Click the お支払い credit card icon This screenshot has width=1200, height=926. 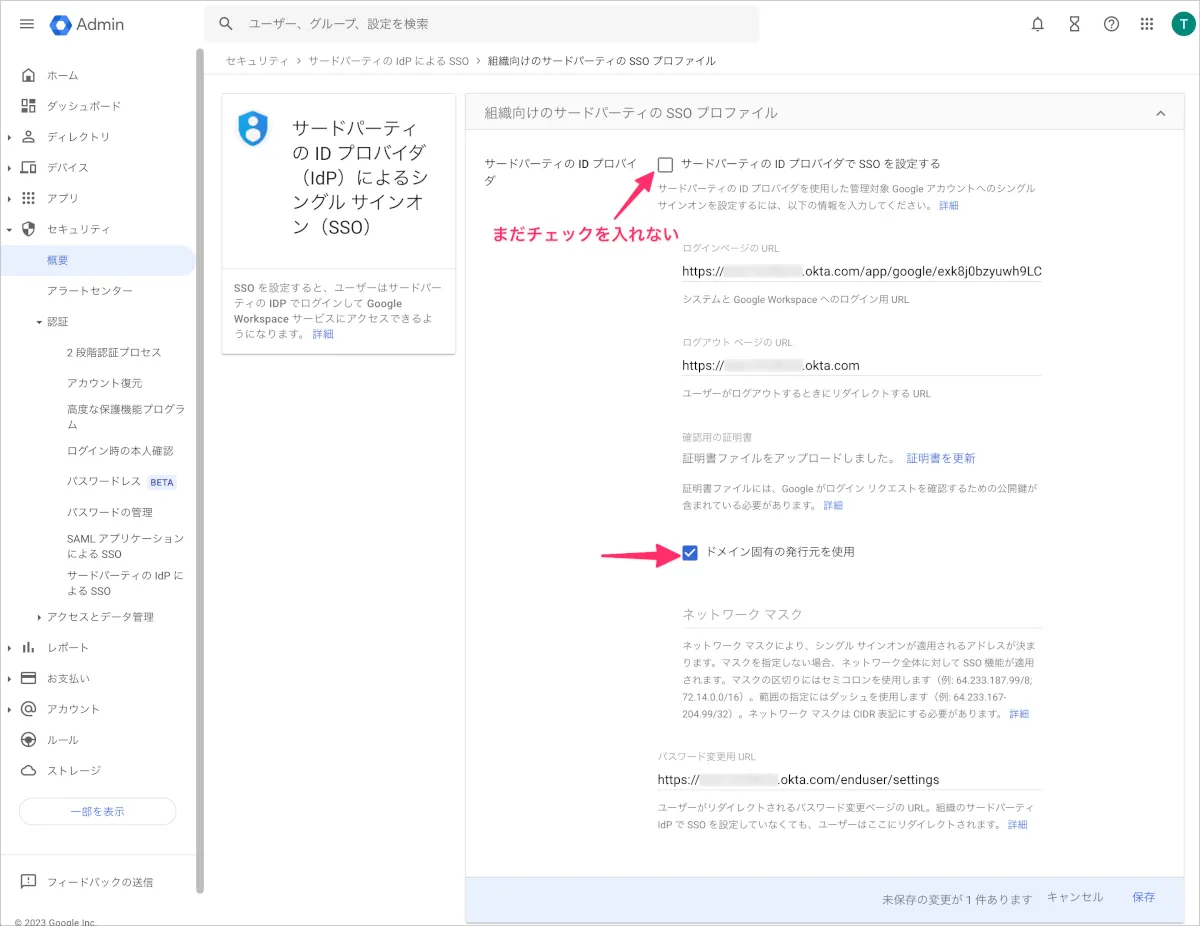(28, 678)
